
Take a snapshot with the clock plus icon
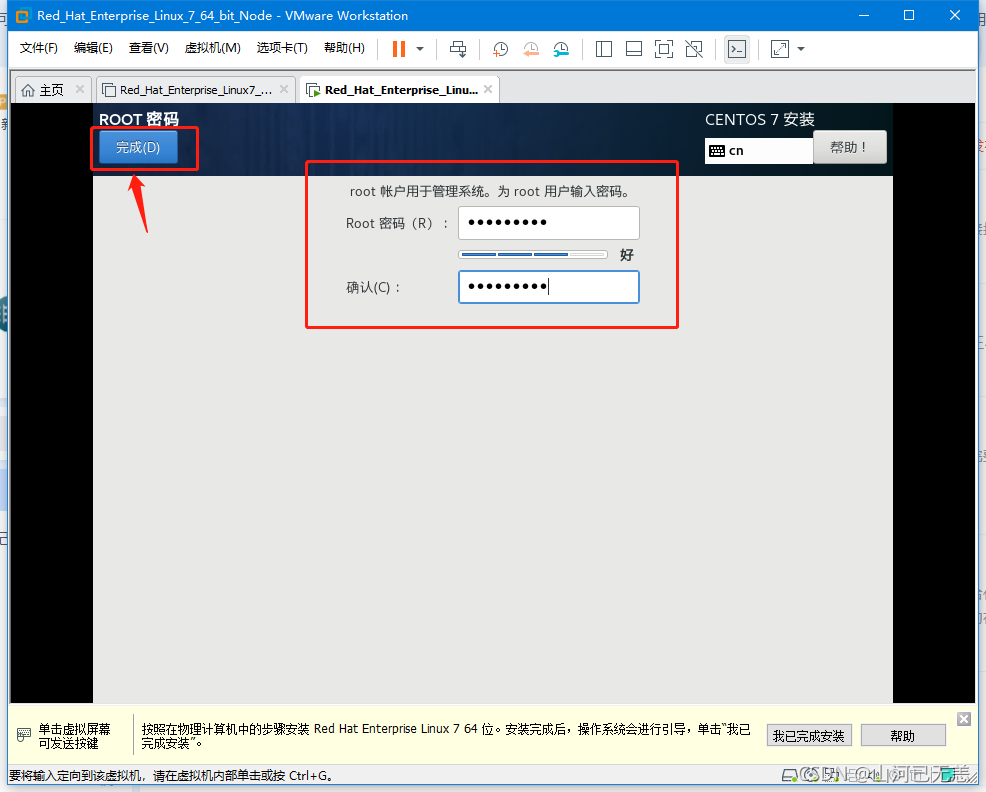[x=501, y=49]
